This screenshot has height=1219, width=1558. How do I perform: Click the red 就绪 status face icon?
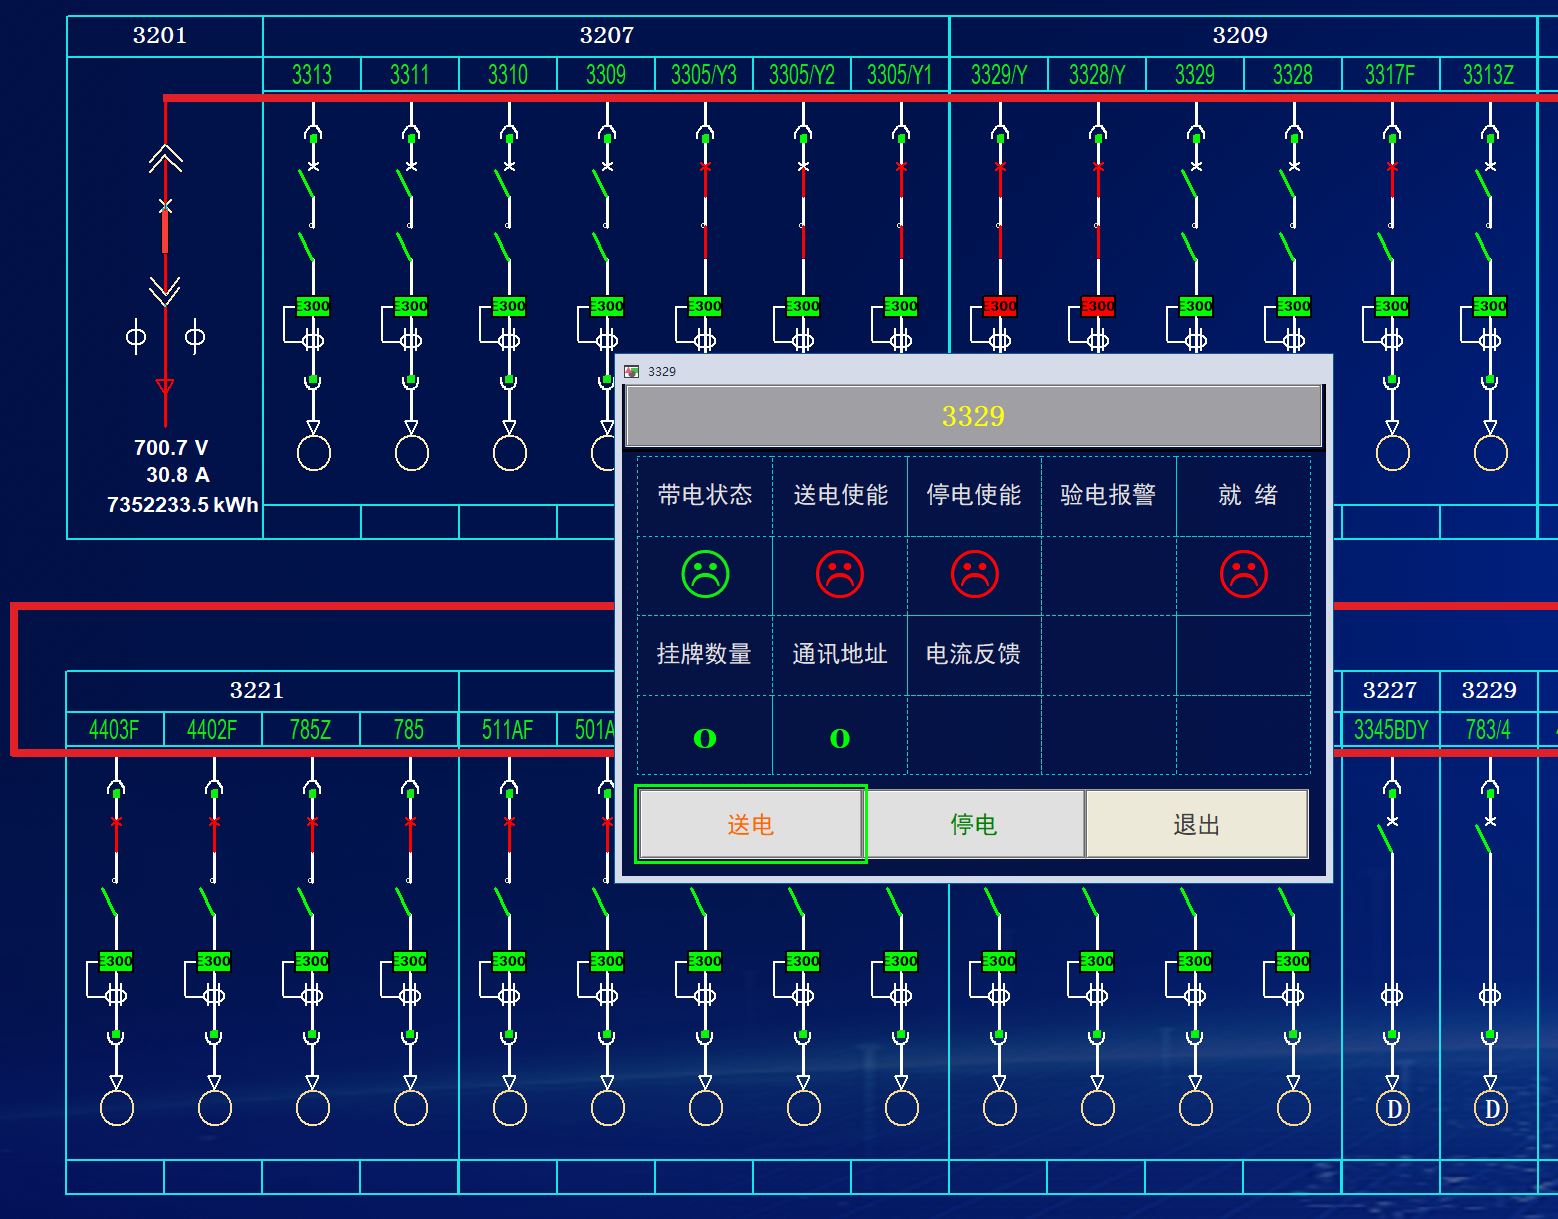[x=1244, y=576]
